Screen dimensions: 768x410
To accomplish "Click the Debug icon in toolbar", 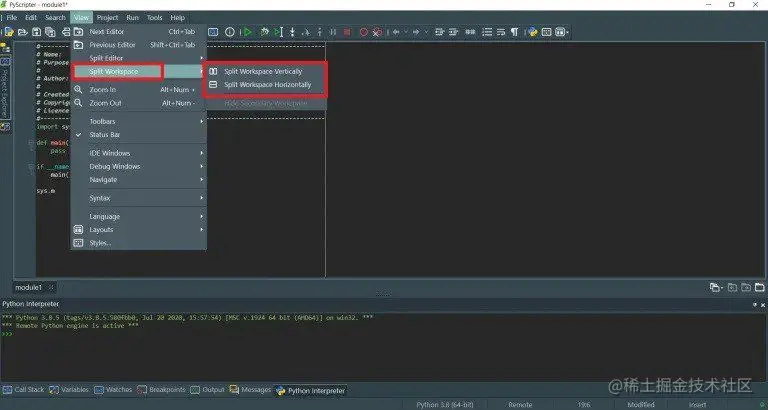I will (x=264, y=32).
